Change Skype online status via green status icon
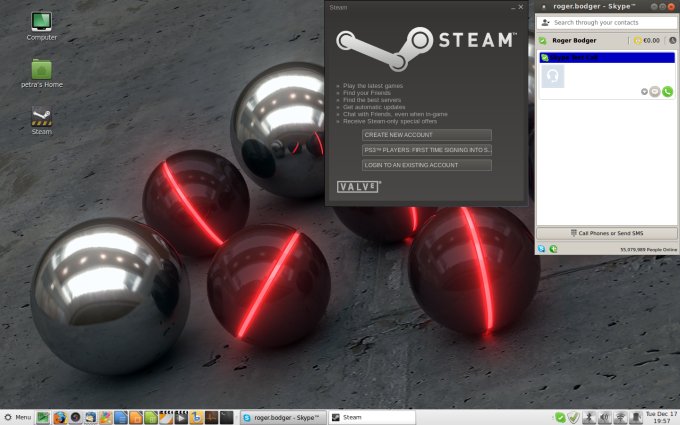The image size is (680, 425). [542, 41]
